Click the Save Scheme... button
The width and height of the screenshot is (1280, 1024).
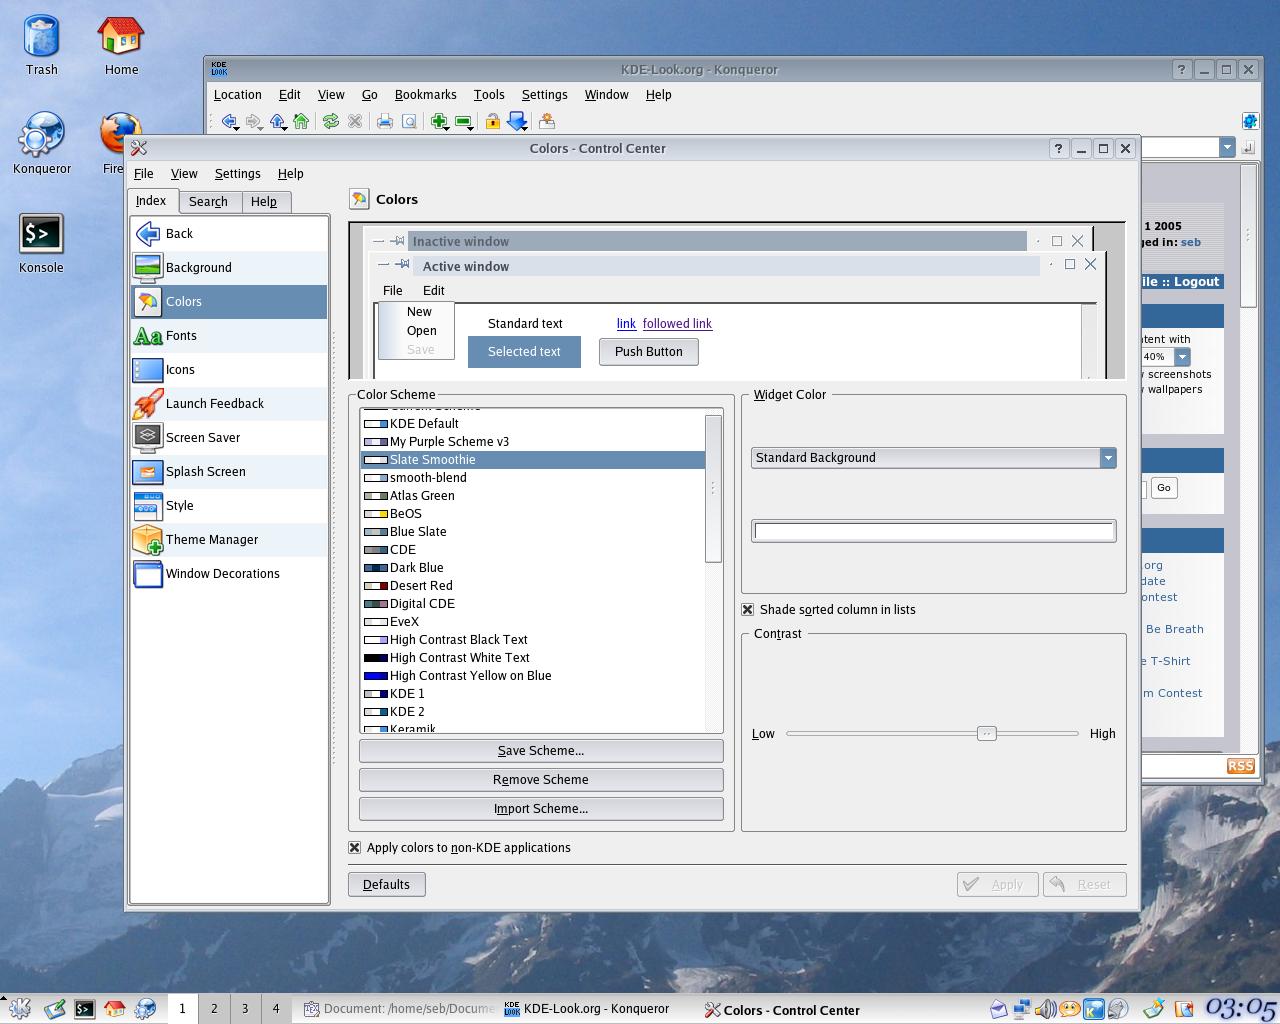point(541,751)
